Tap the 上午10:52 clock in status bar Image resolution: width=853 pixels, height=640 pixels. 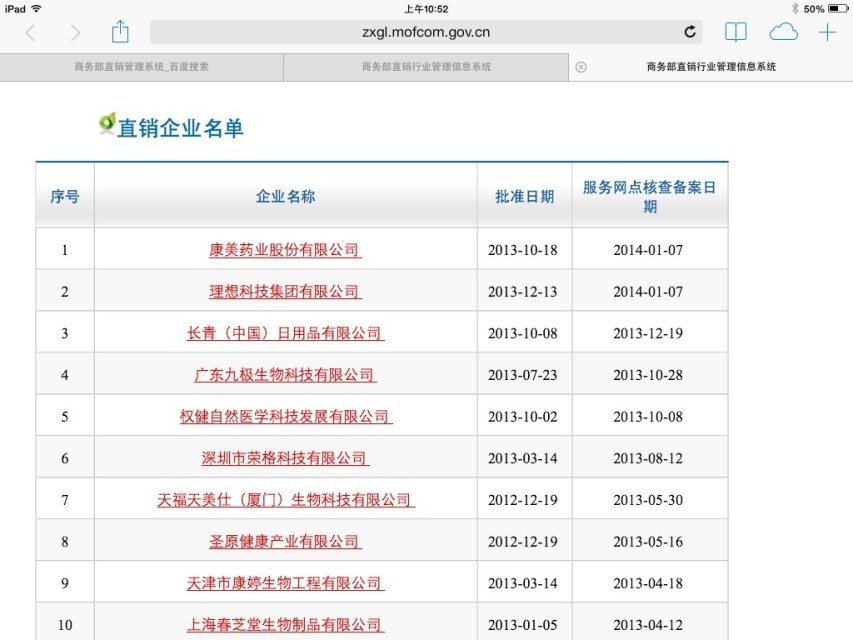(x=426, y=9)
